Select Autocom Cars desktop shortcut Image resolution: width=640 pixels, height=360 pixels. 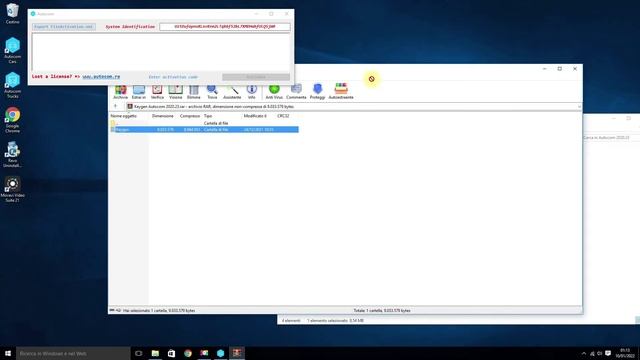(x=12, y=50)
